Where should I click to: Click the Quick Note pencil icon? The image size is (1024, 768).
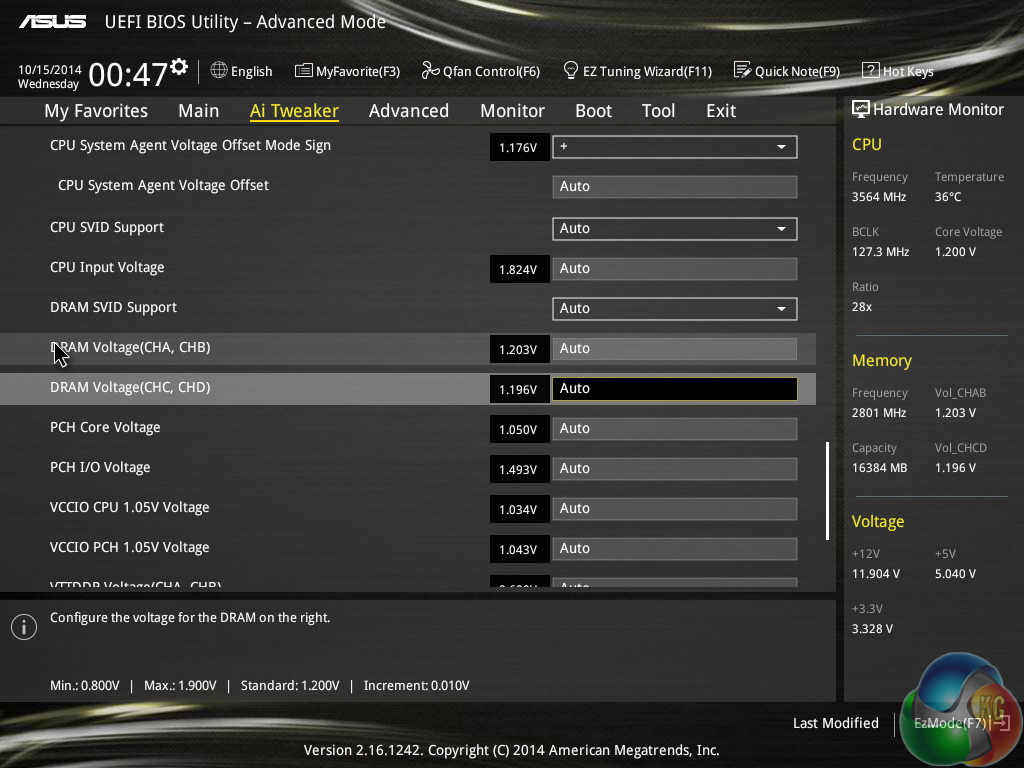click(743, 70)
